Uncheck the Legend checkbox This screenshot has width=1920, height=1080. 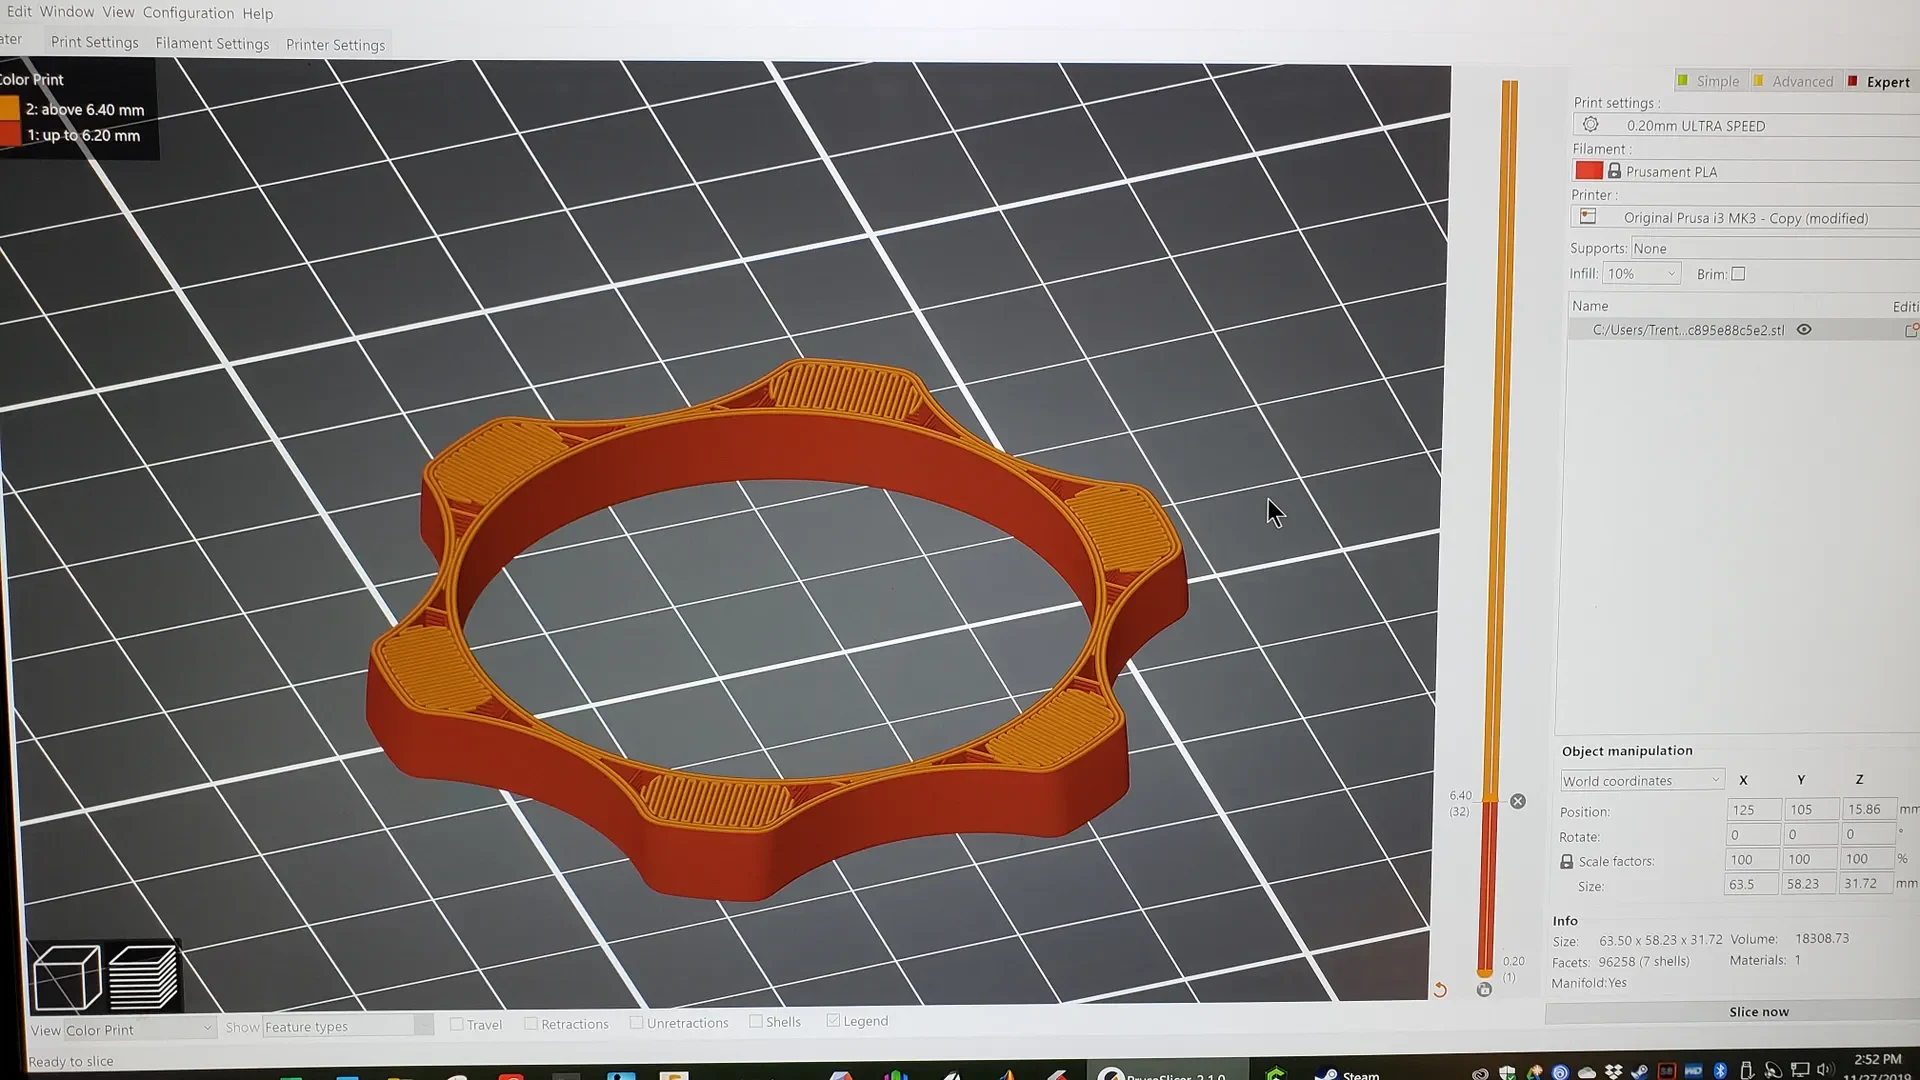[x=833, y=1020]
